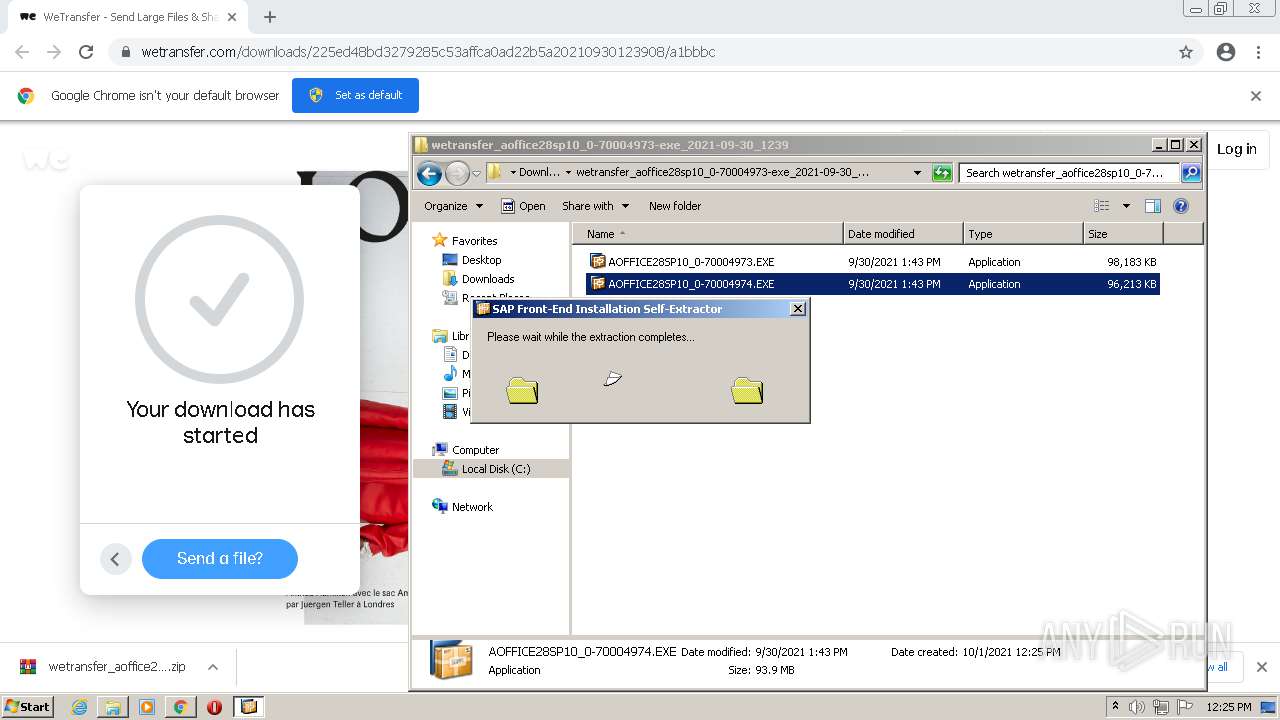This screenshot has width=1280, height=720.
Task: Go back in the Explorer window
Action: tap(429, 173)
